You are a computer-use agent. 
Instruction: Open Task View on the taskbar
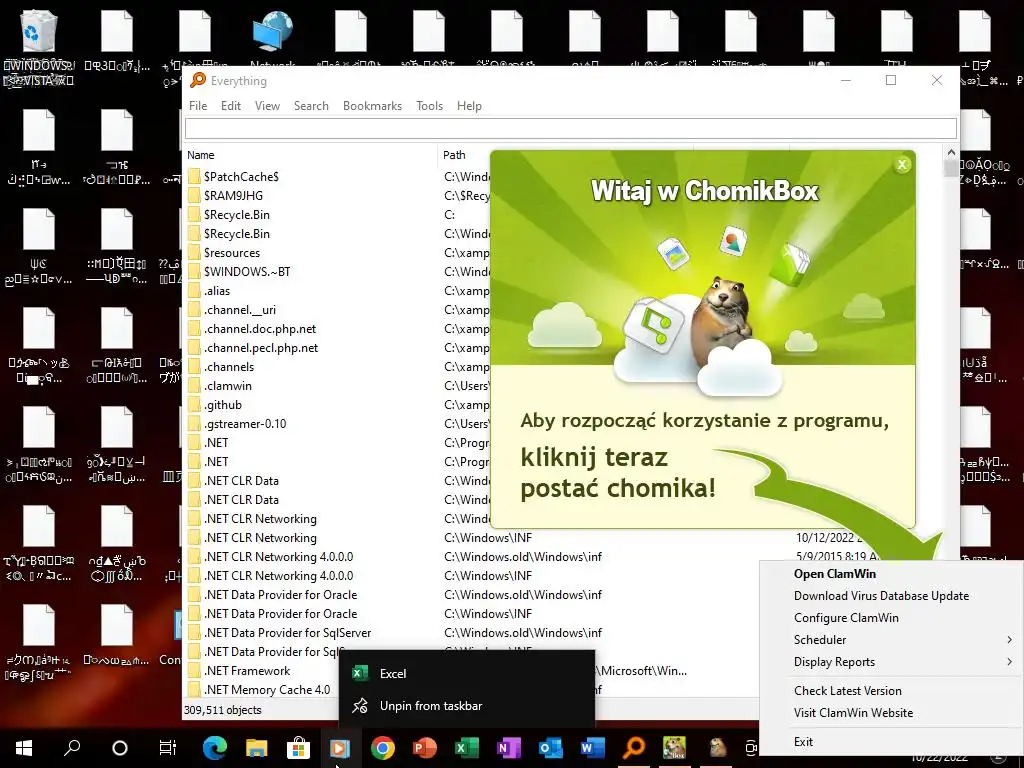pyautogui.click(x=168, y=748)
